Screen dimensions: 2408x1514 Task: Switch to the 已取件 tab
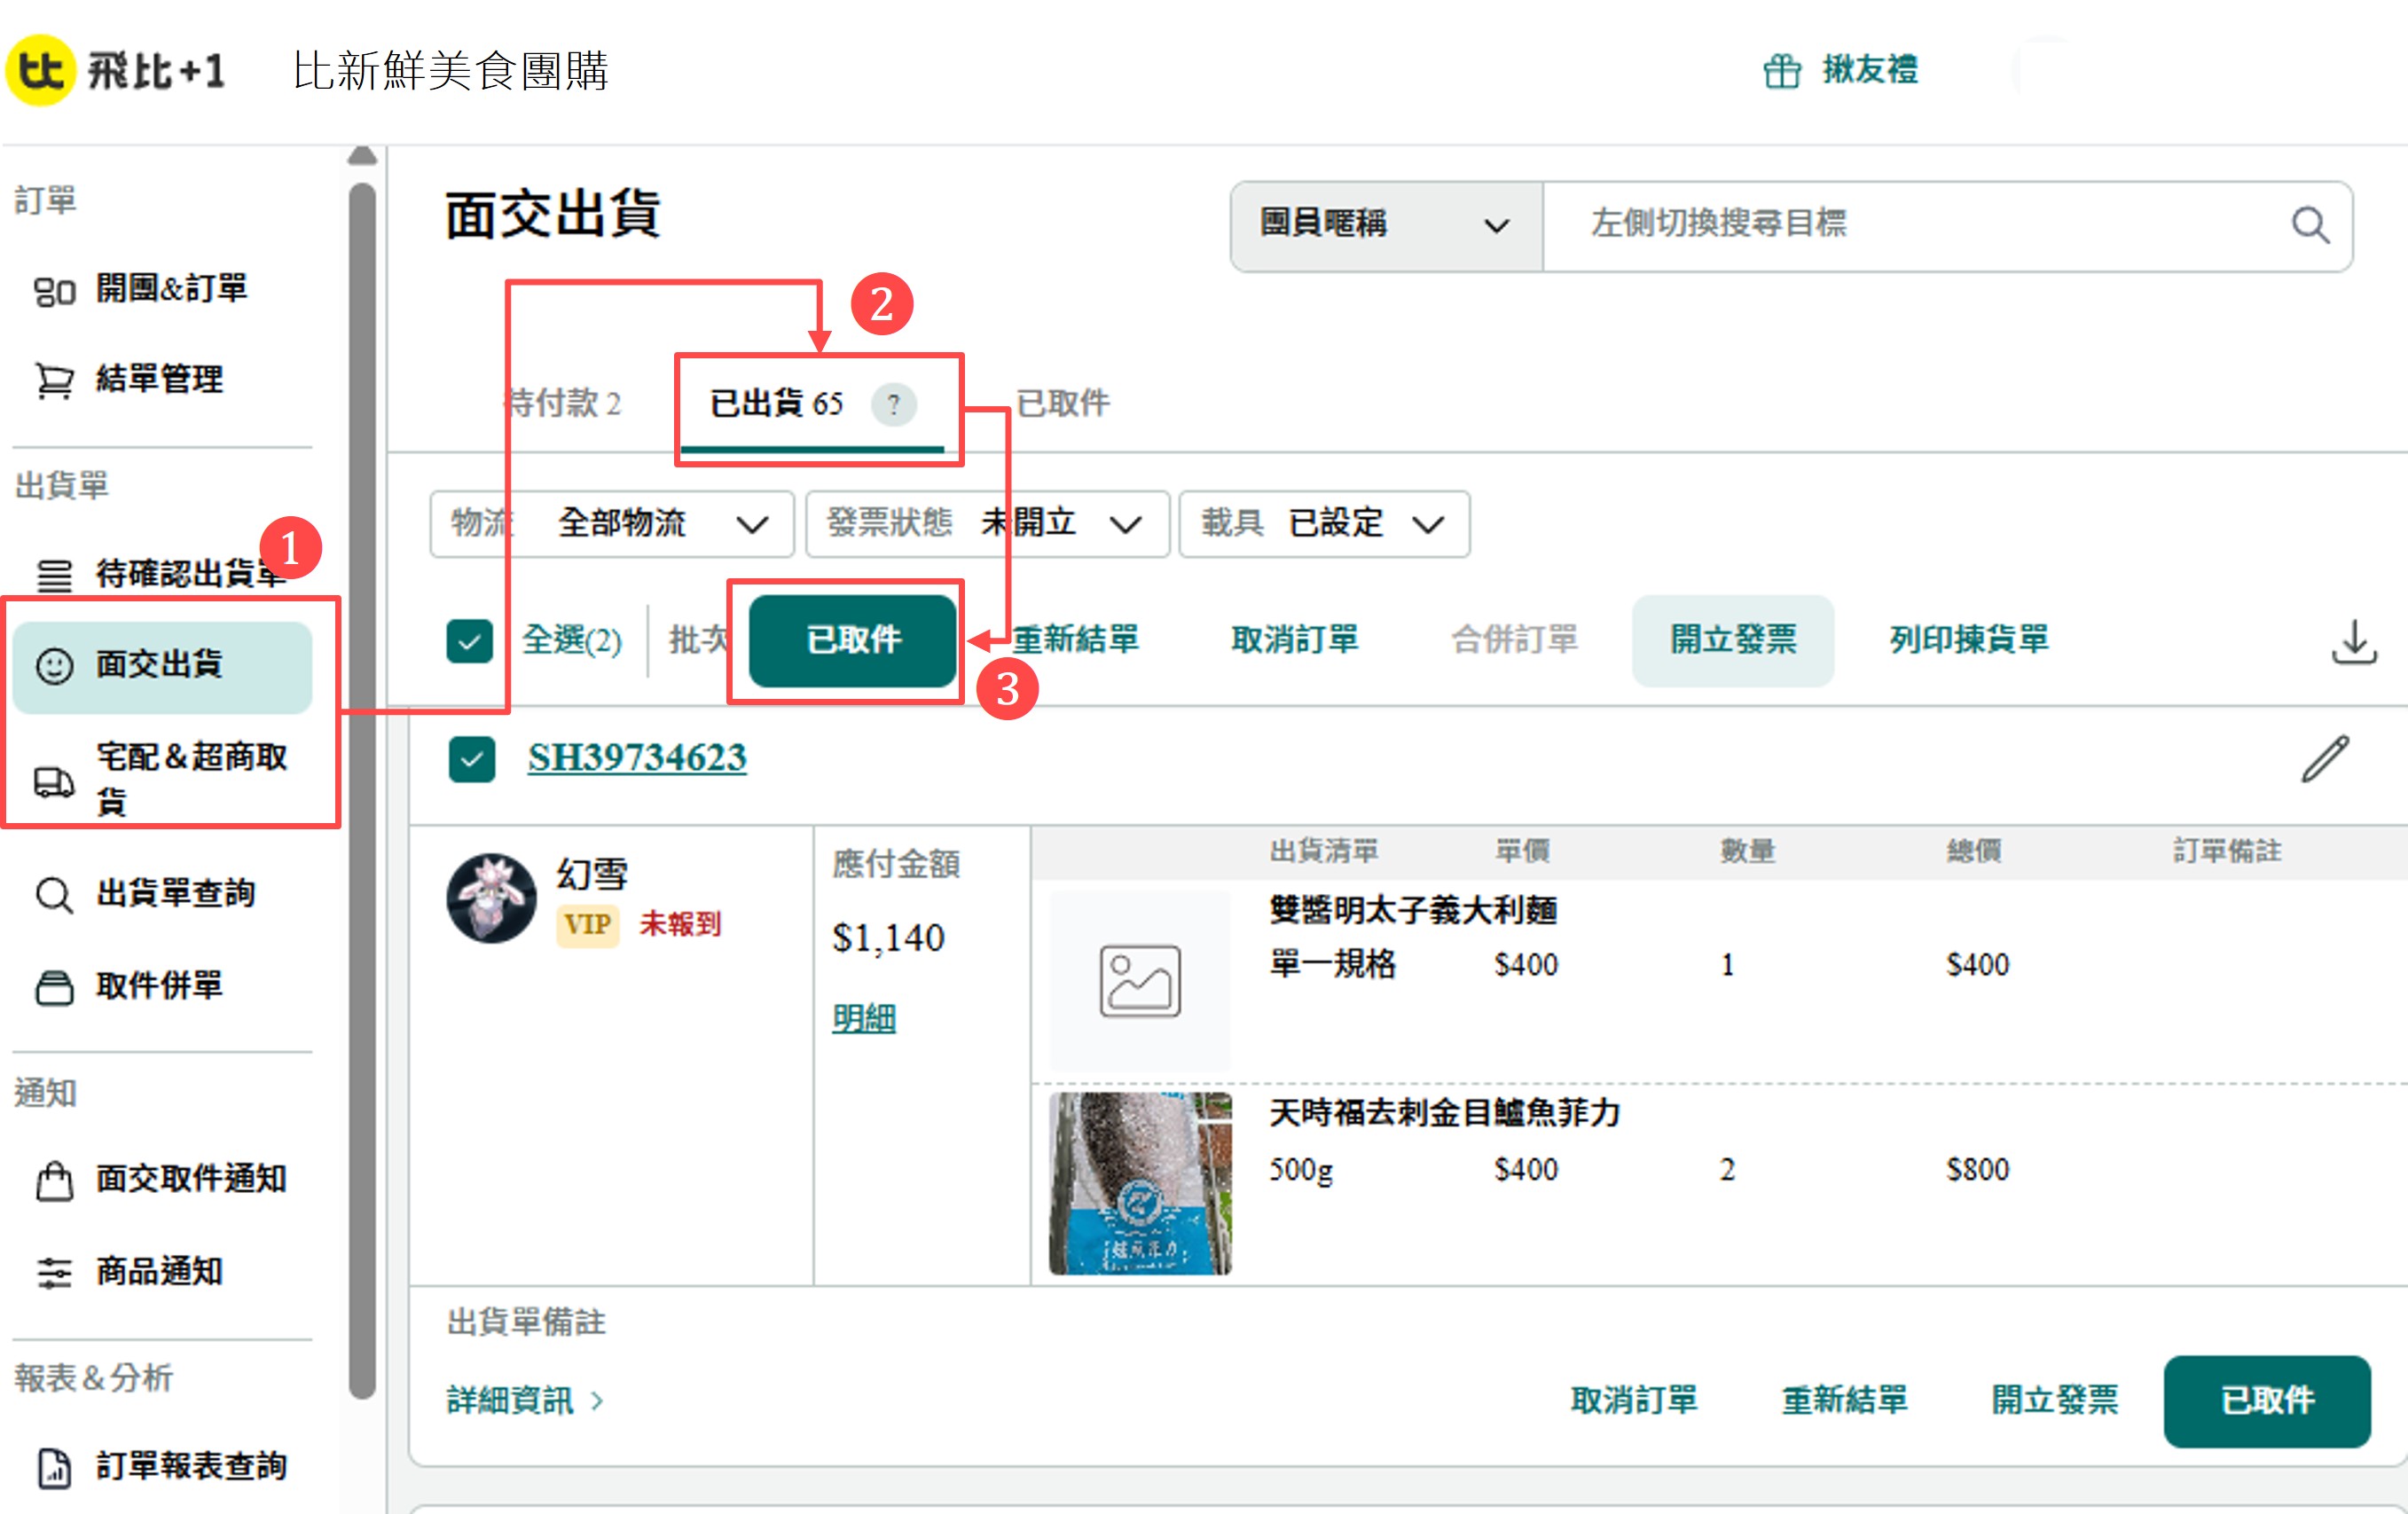[1062, 404]
